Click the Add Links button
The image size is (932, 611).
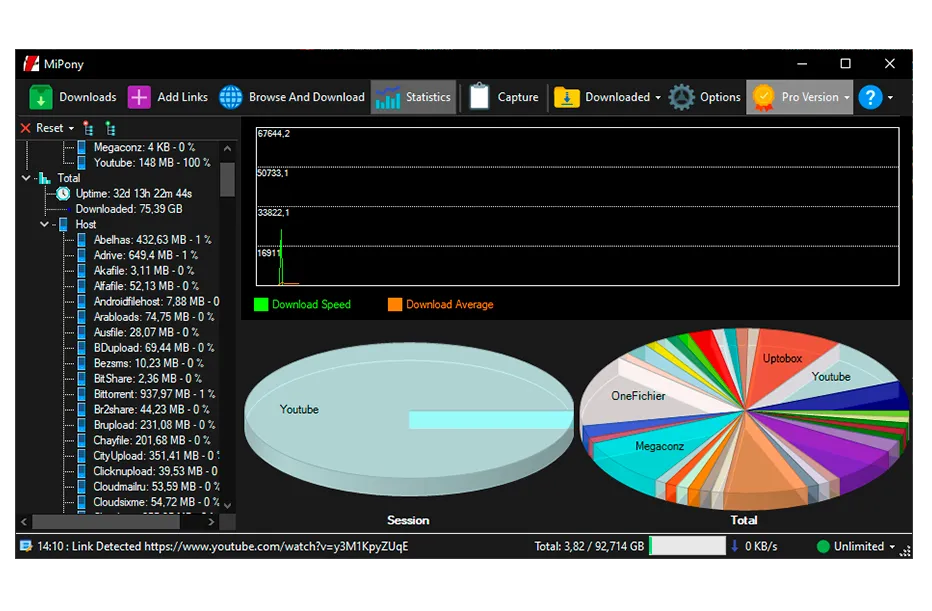click(x=168, y=97)
